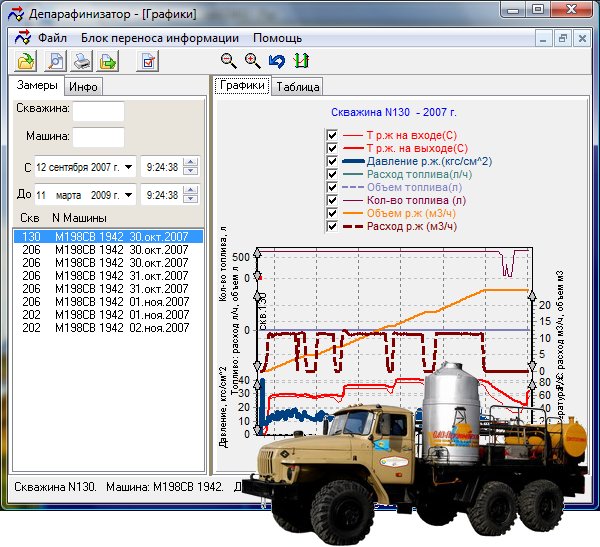
Task: Click the blue undo zoom arrow icon
Action: point(276,61)
